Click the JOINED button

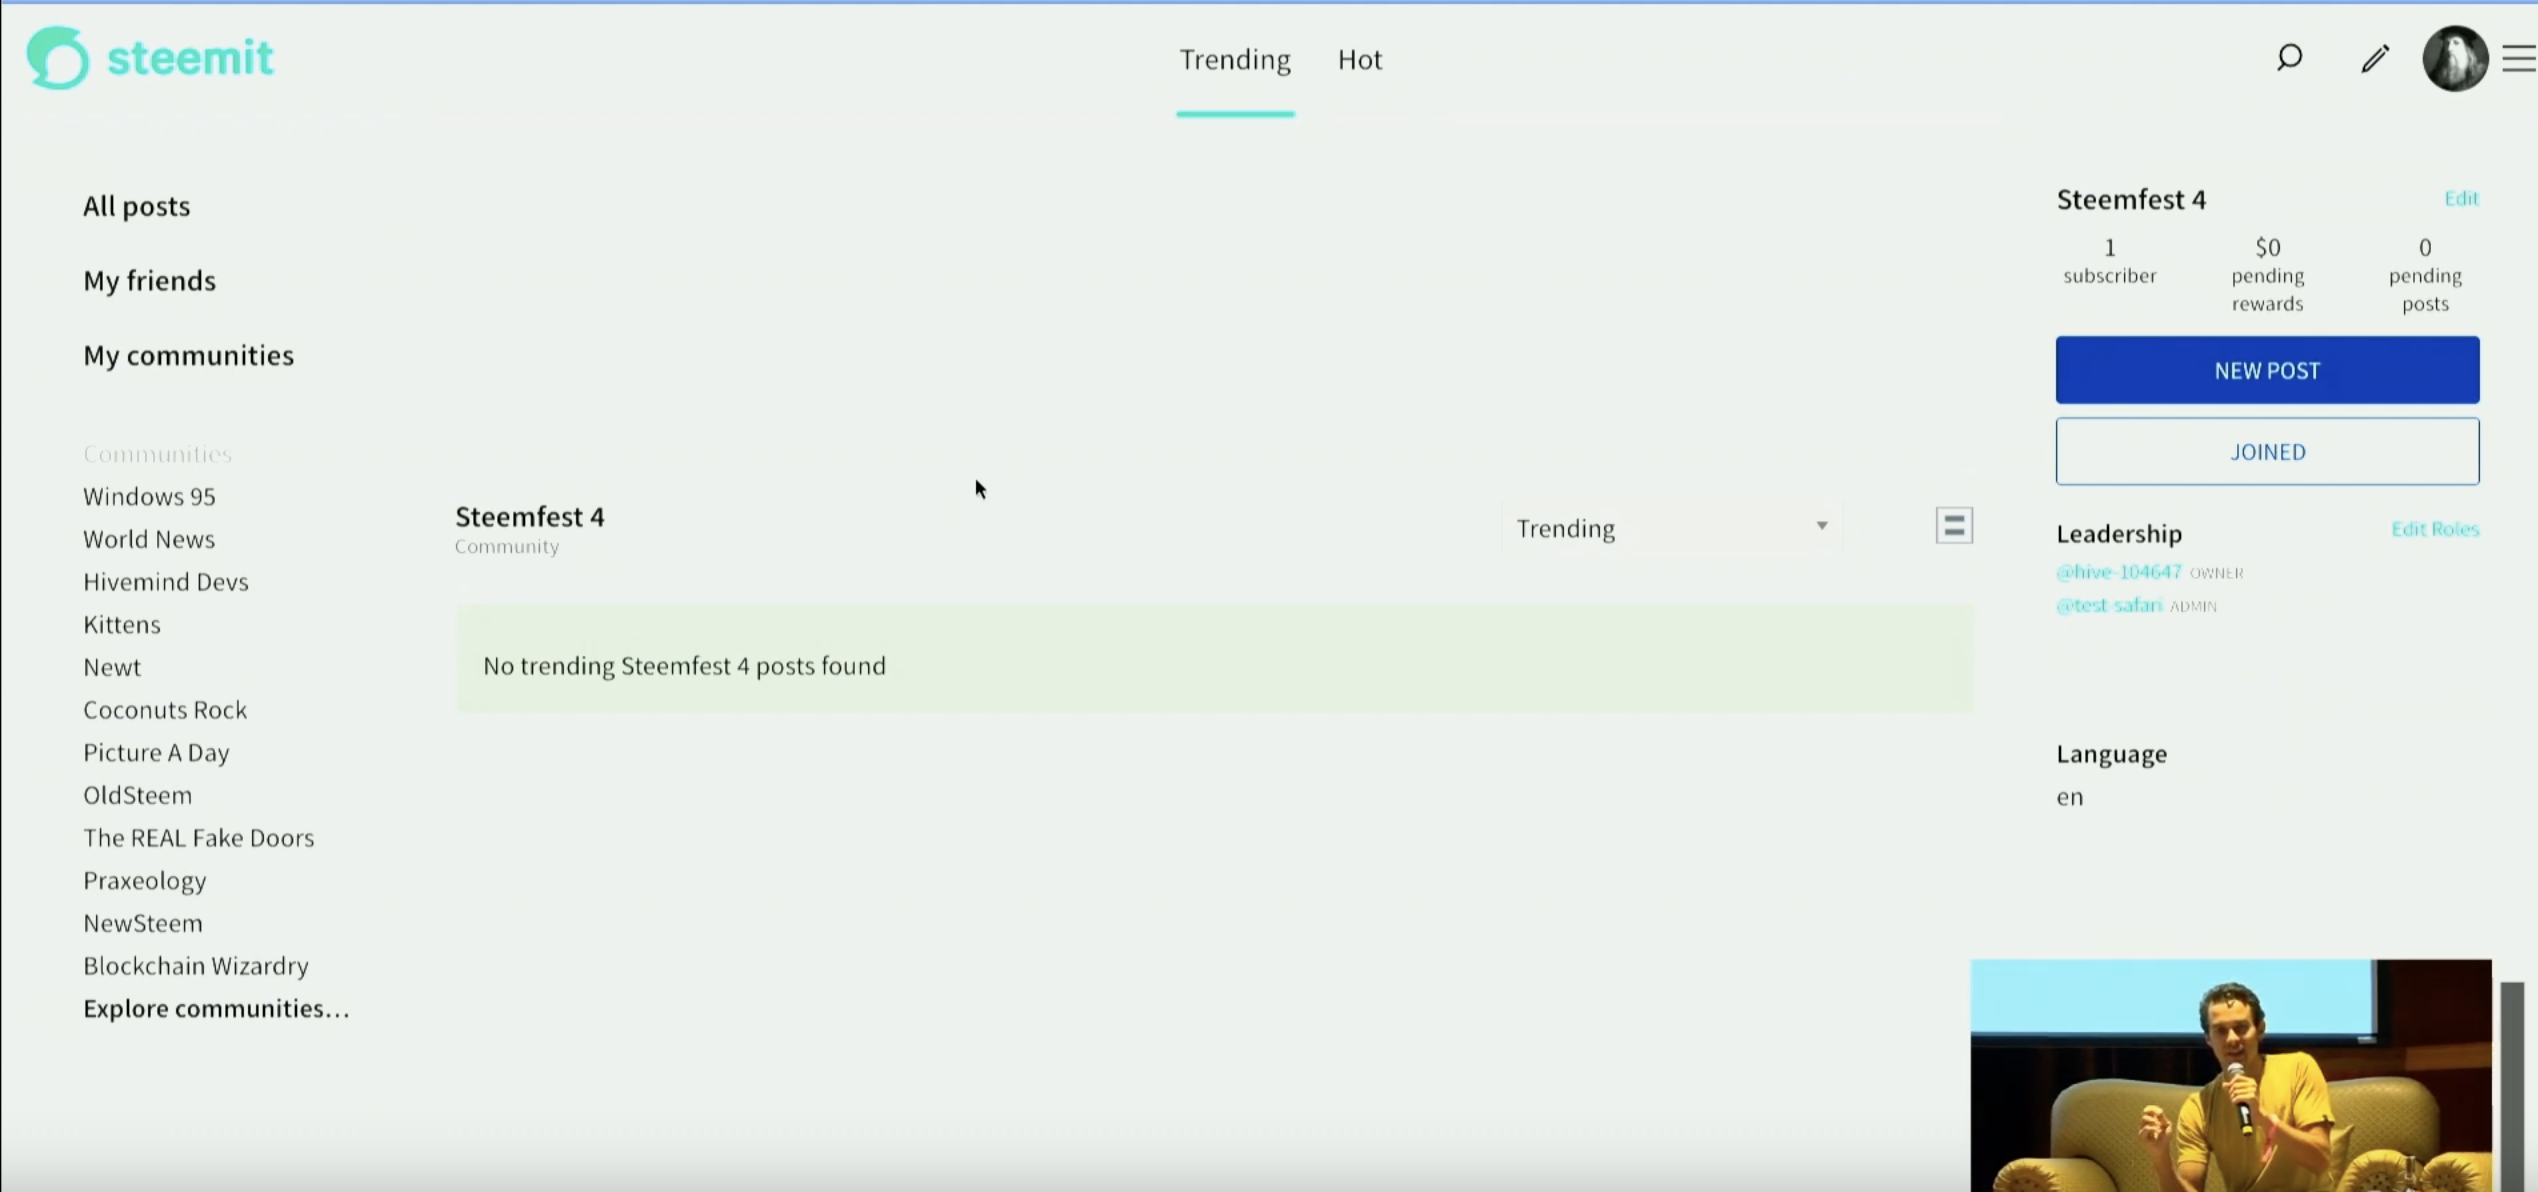pos(2267,452)
